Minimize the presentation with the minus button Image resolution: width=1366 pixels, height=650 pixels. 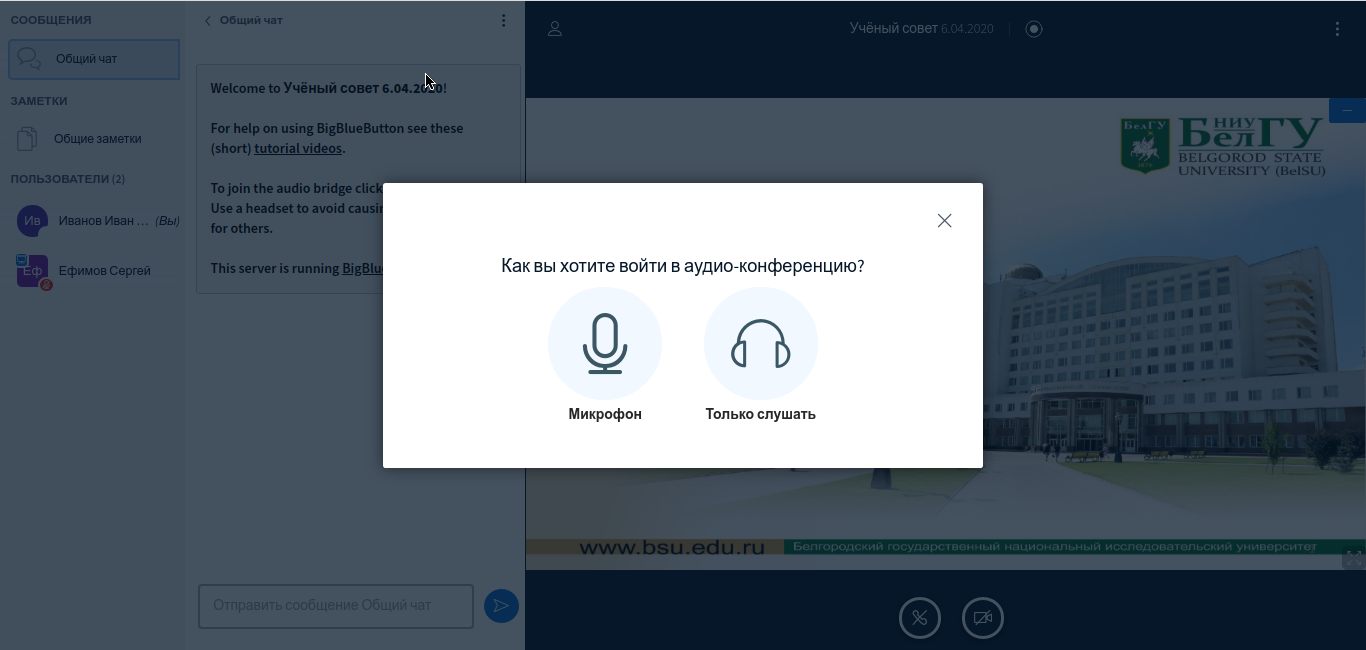tap(1347, 110)
